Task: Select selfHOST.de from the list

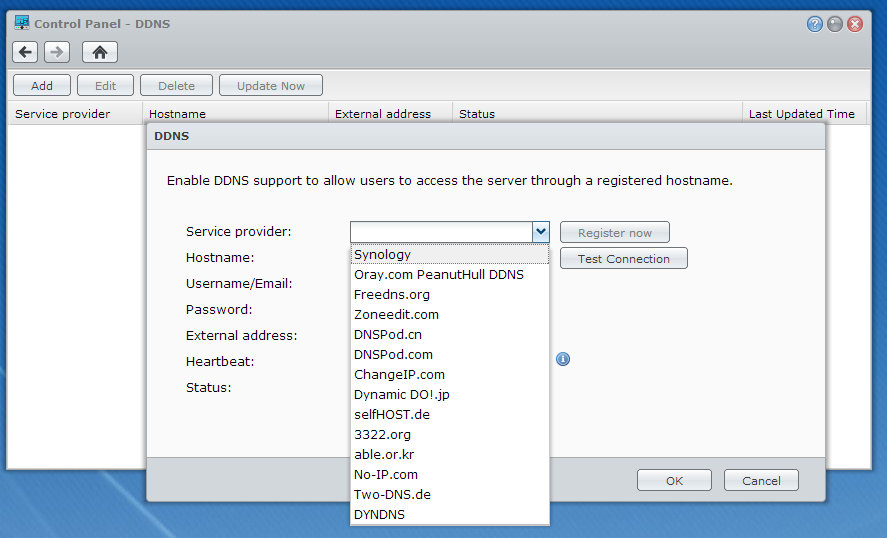Action: click(450, 414)
